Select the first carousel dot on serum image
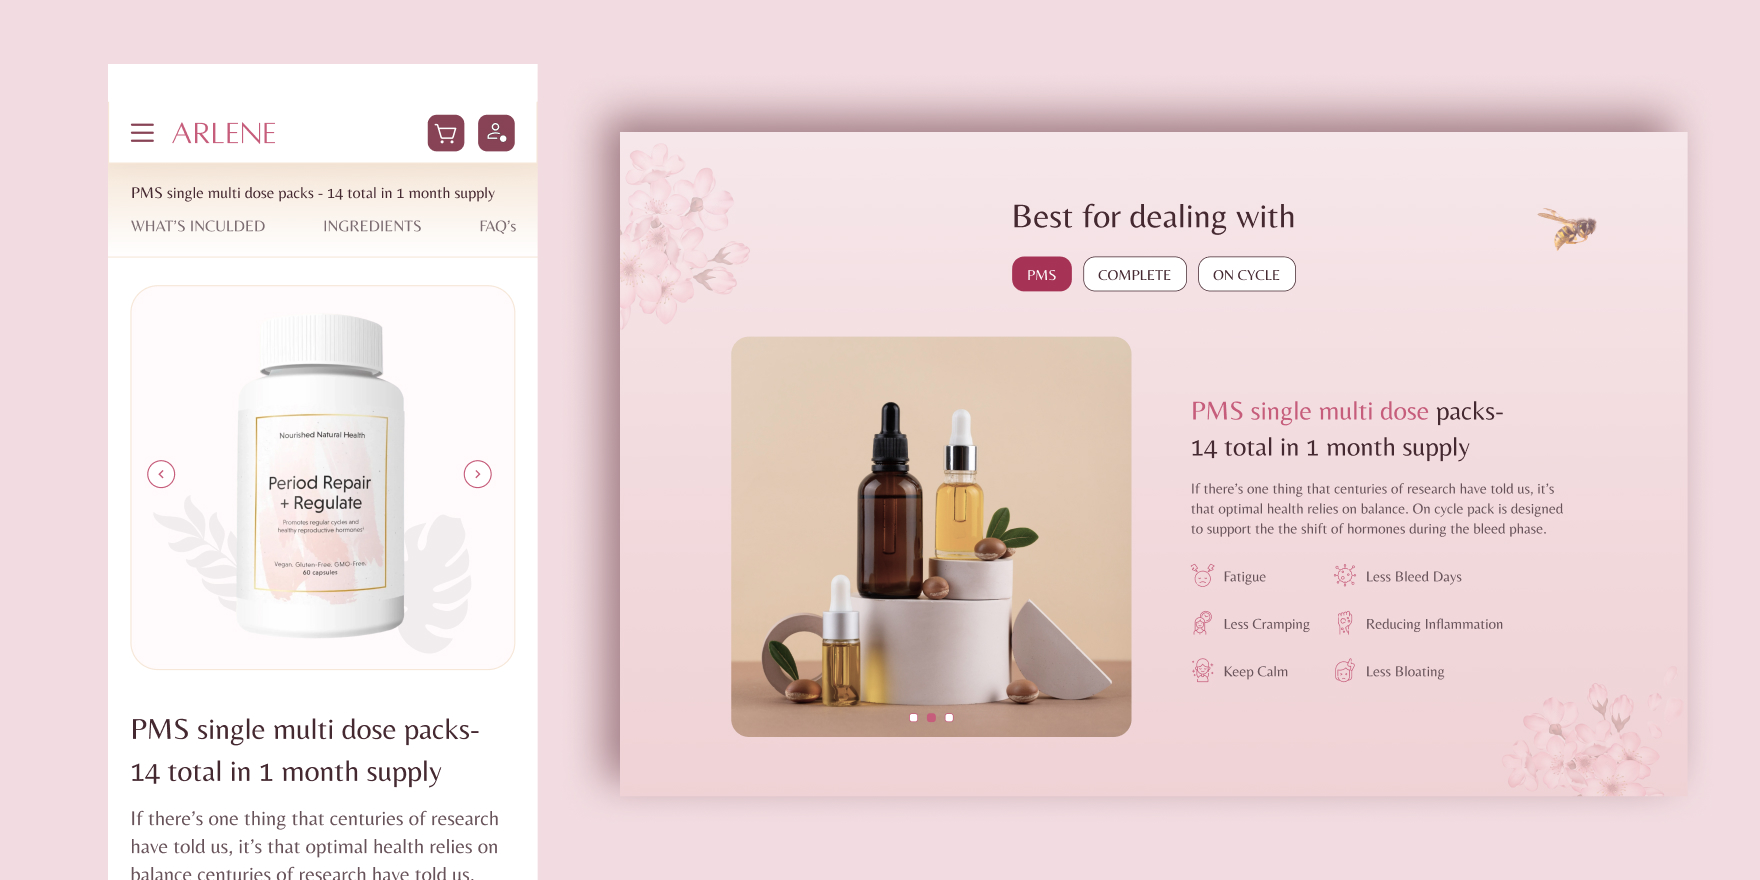This screenshot has width=1760, height=880. point(914,718)
